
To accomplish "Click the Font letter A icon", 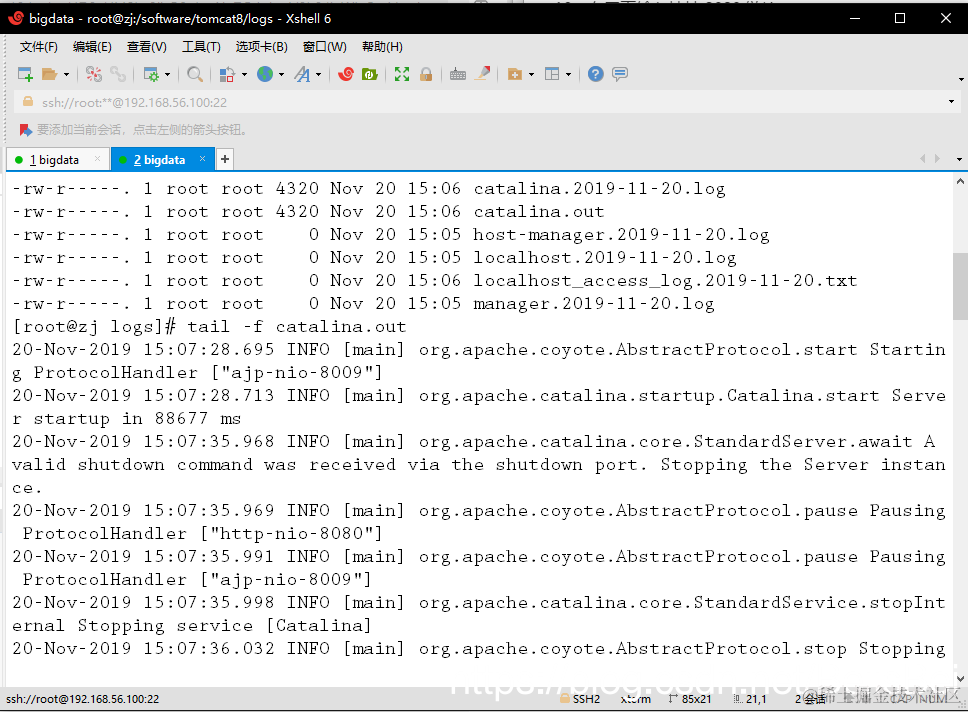I will click(x=302, y=74).
